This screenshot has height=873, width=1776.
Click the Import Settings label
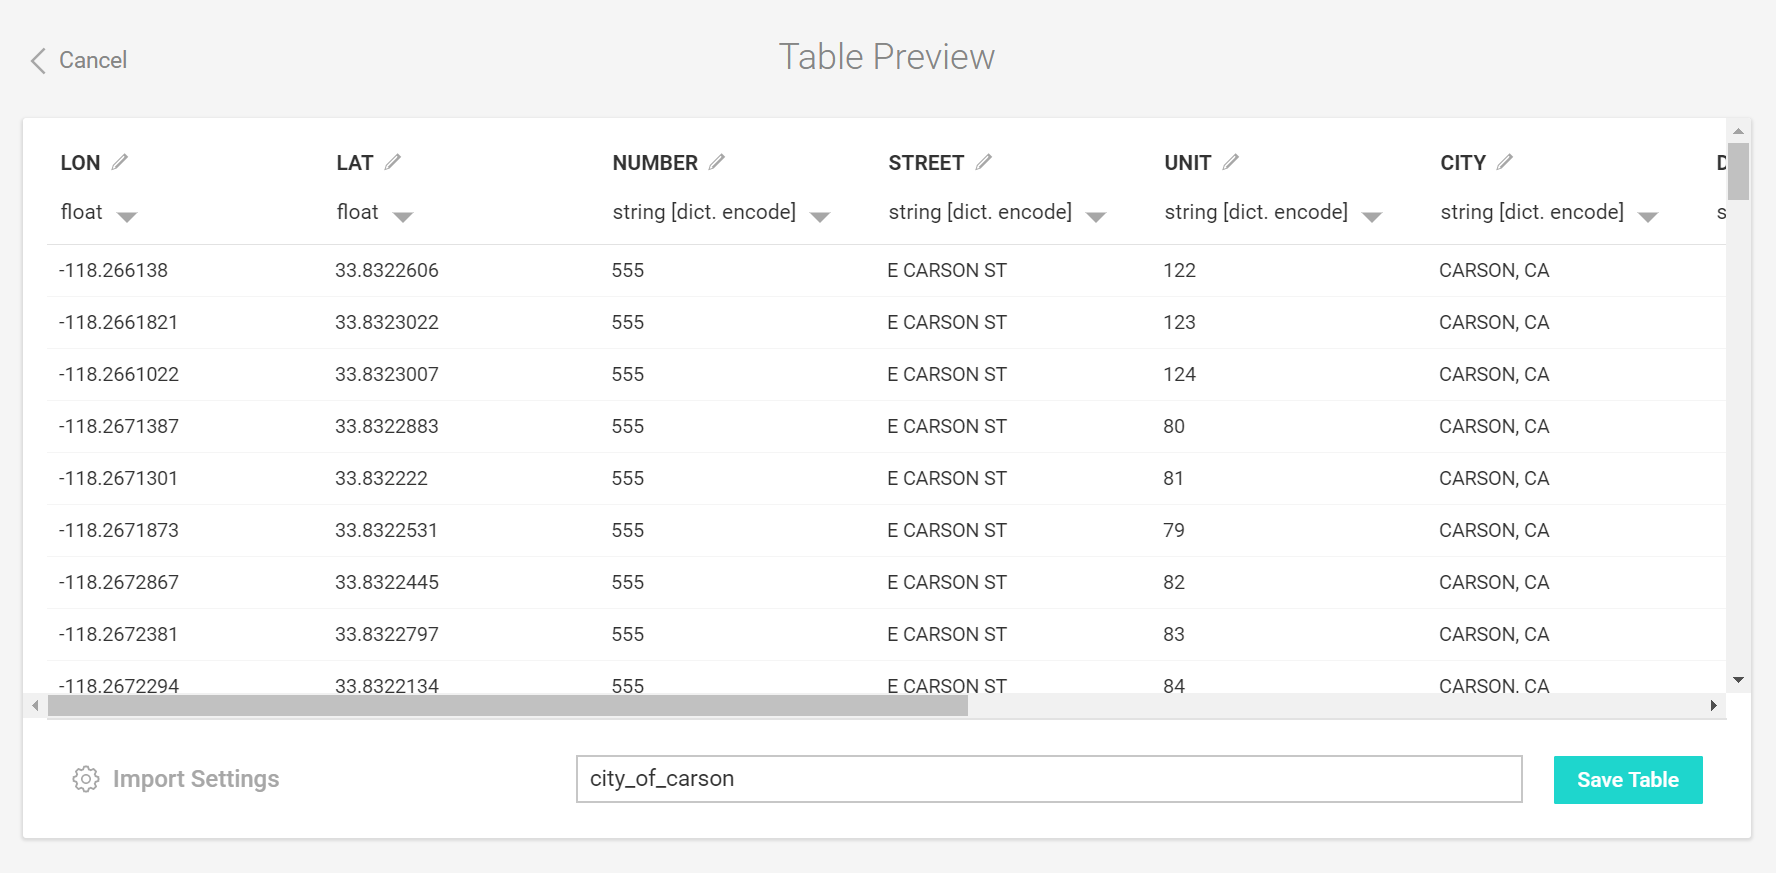(x=196, y=779)
